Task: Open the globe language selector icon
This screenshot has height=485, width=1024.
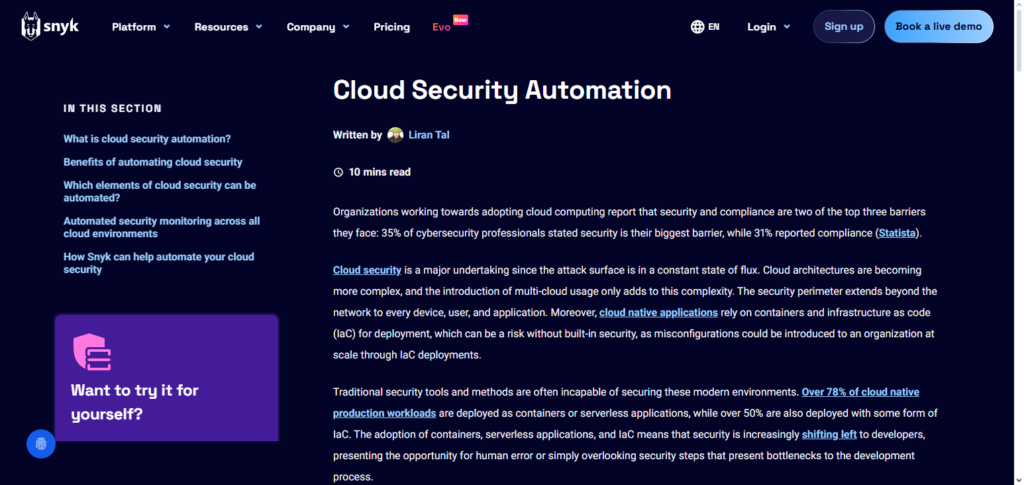Action: click(x=697, y=27)
